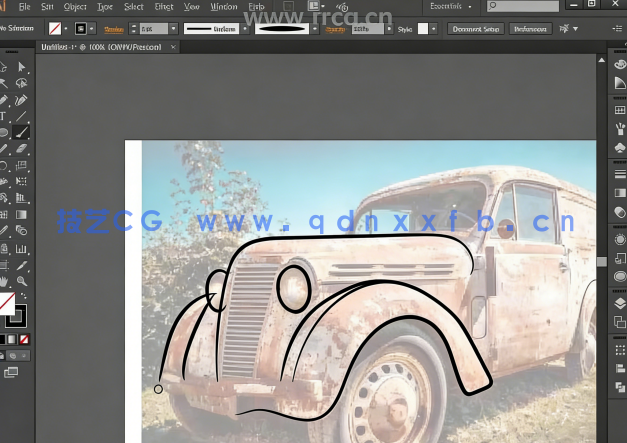Open the Graphic Styles panel

click(x=619, y=258)
